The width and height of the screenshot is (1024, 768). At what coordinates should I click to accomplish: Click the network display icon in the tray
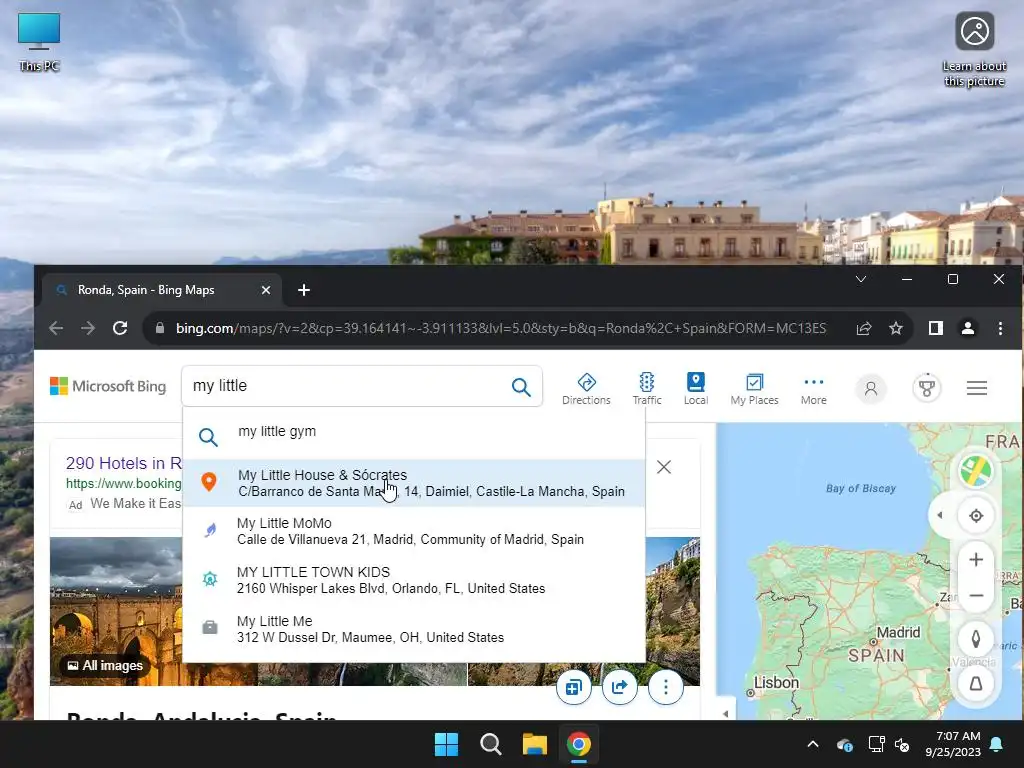click(x=876, y=744)
